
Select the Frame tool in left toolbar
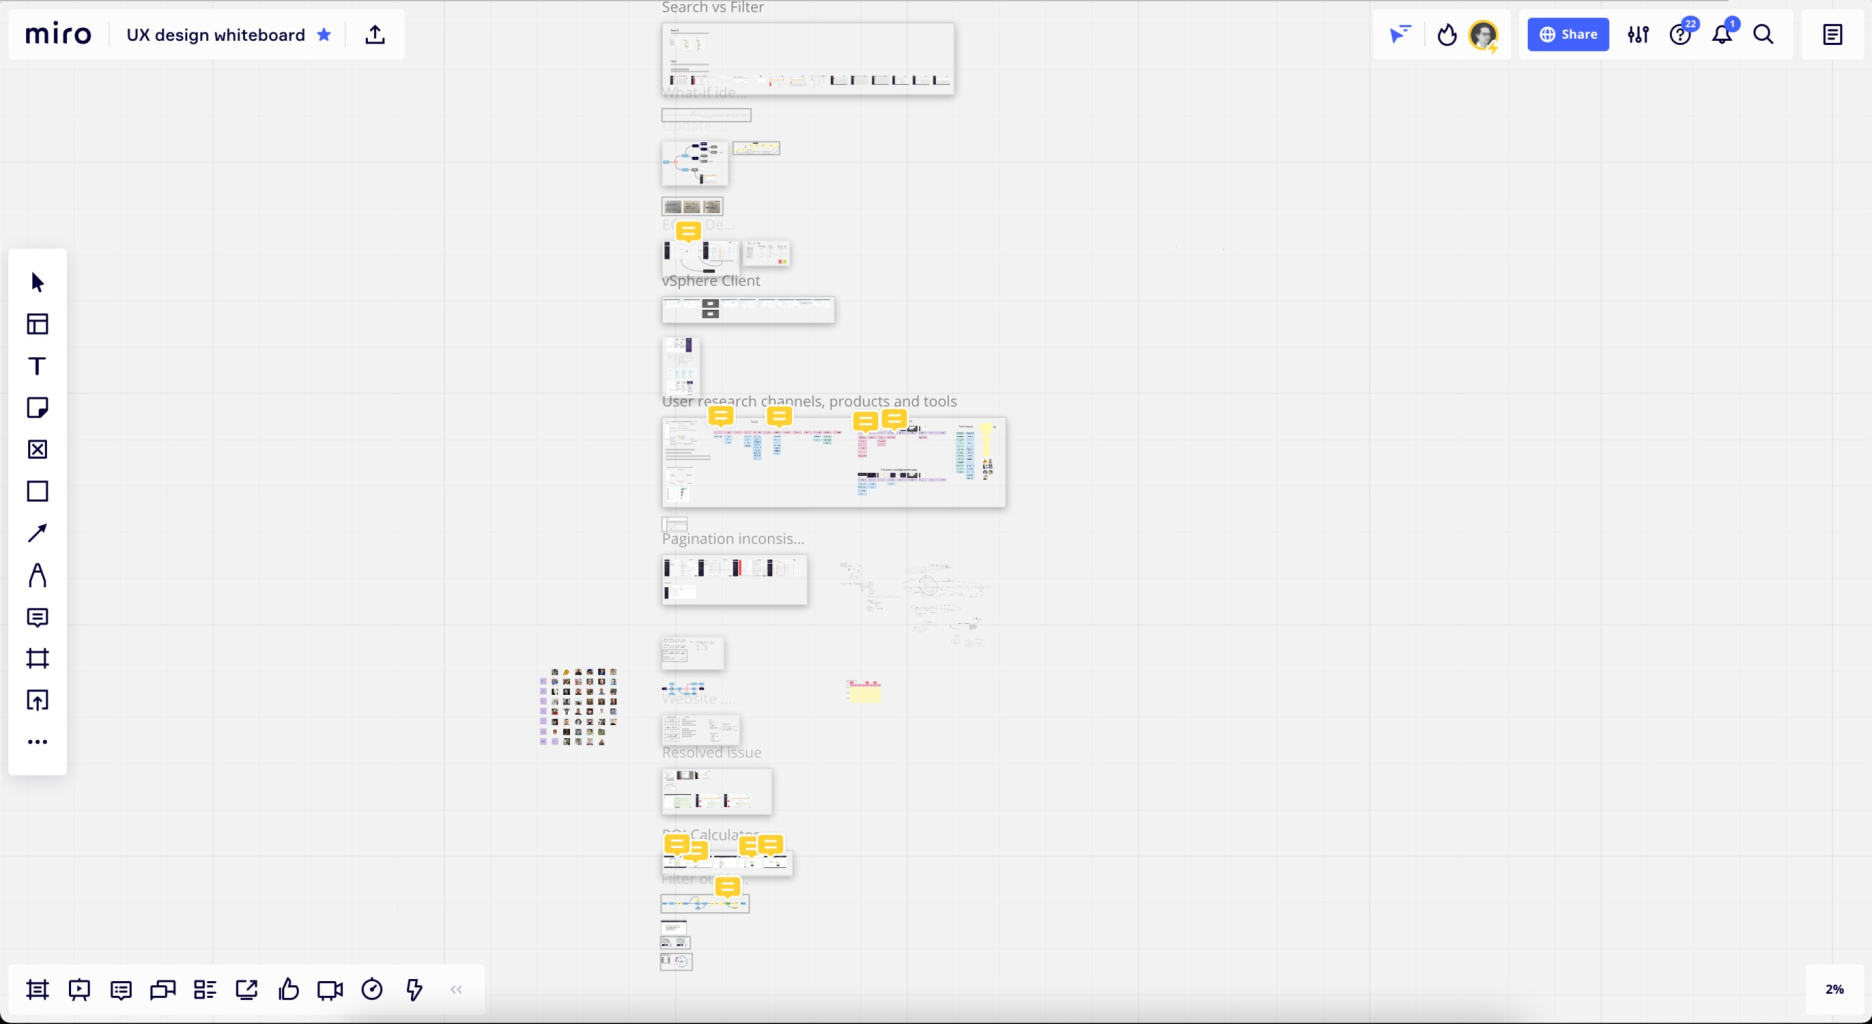(x=37, y=658)
